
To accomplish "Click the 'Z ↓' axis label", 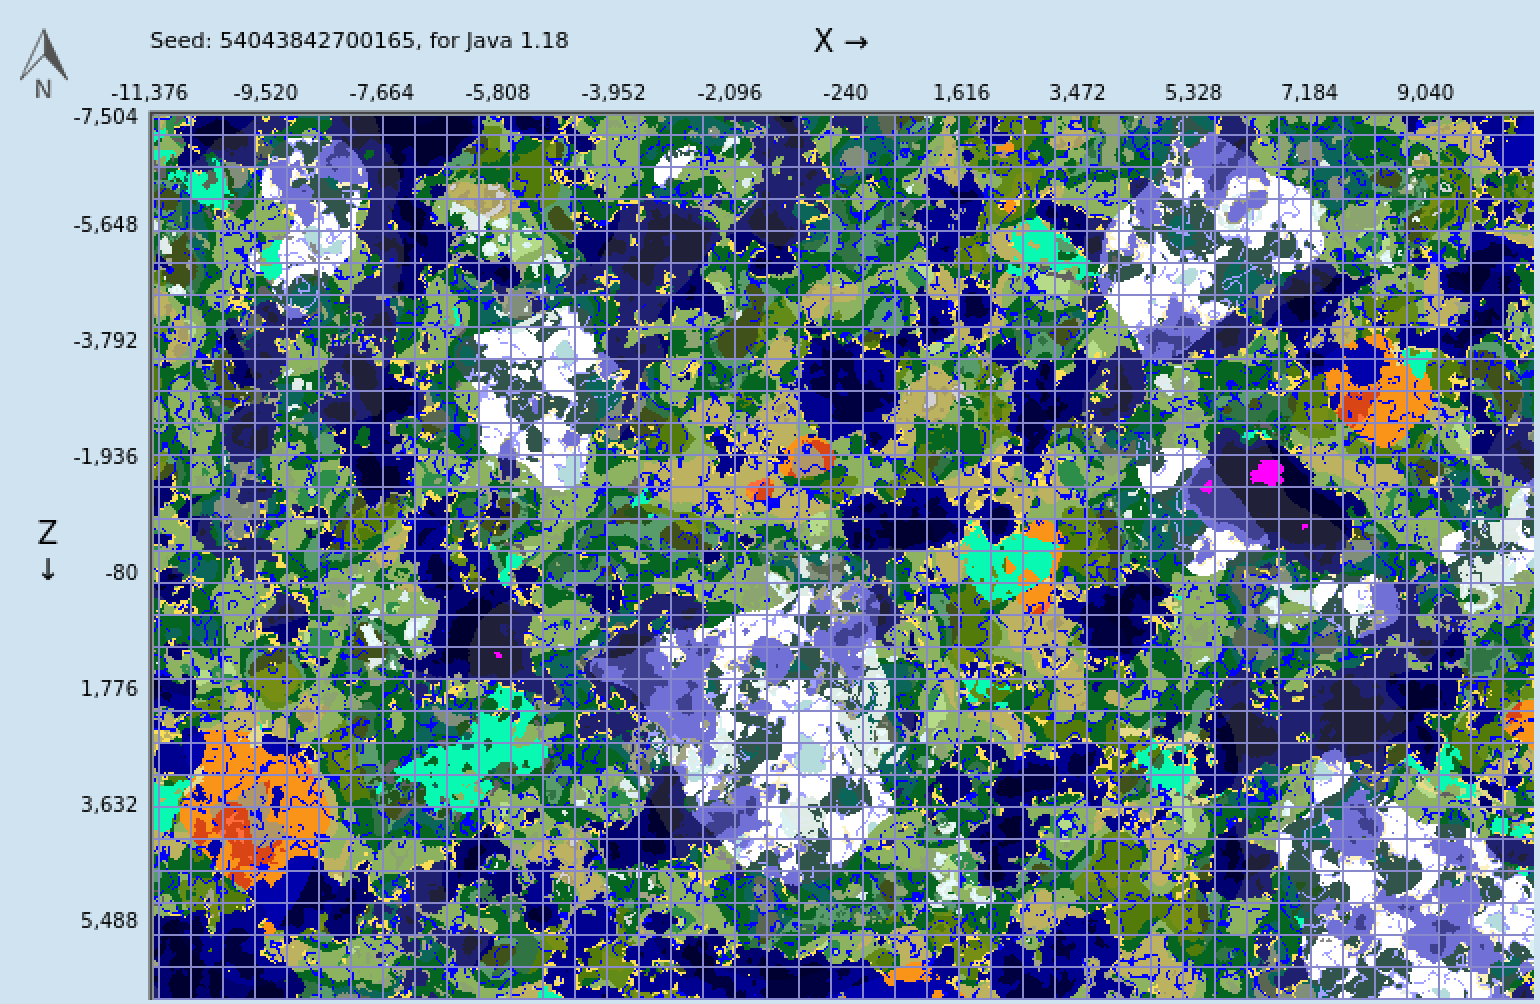I will pyautogui.click(x=47, y=549).
